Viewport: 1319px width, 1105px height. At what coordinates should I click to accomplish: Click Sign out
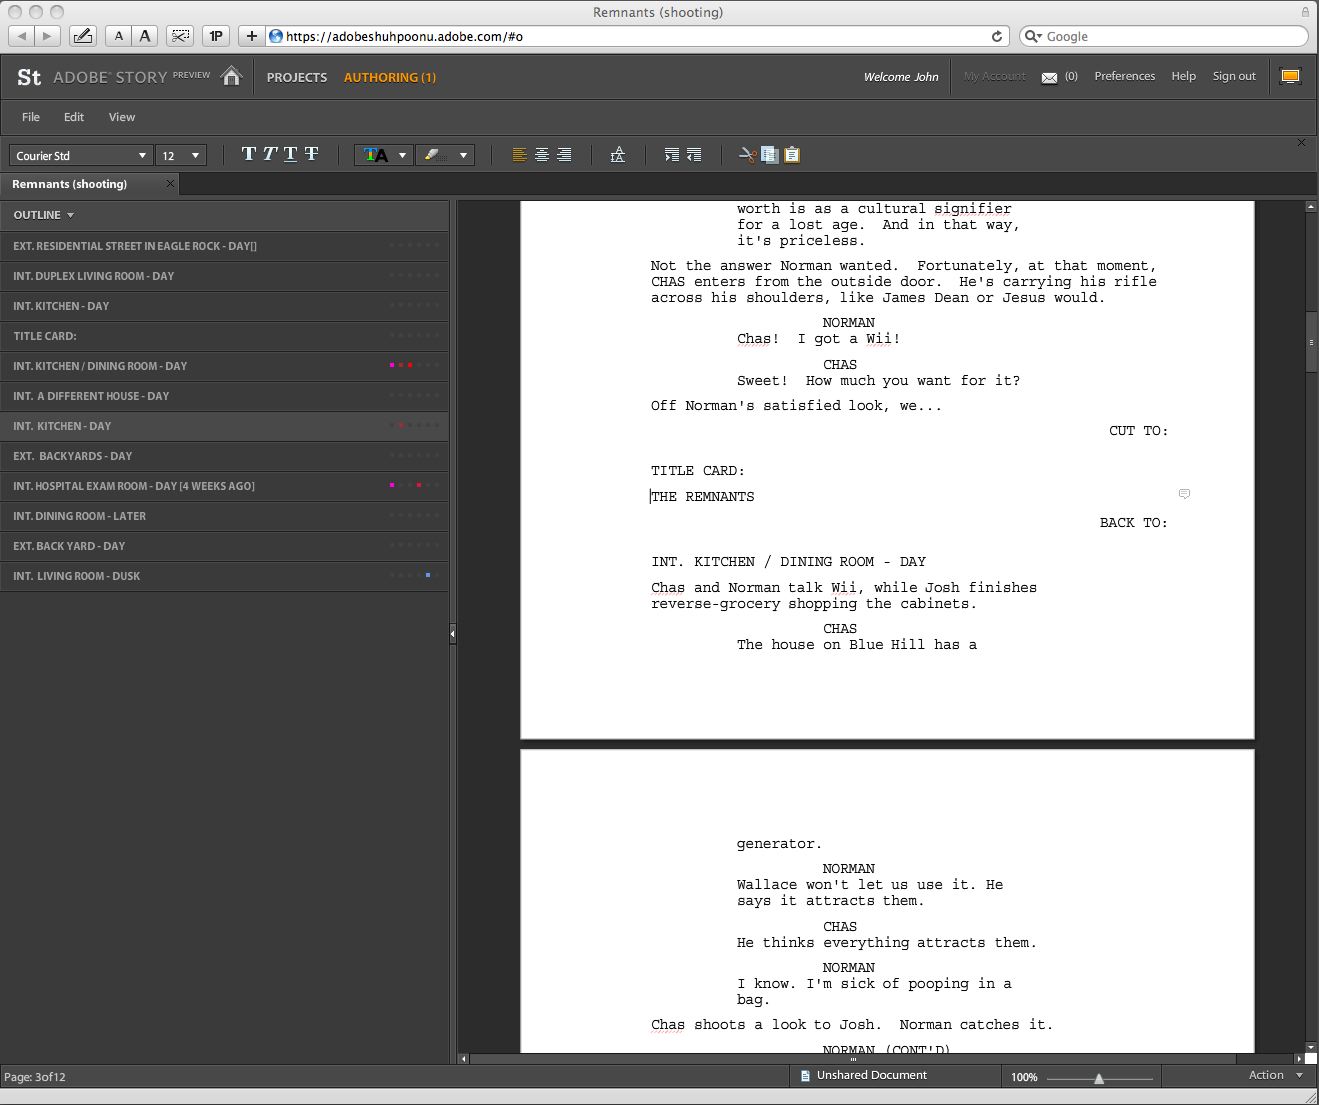tap(1234, 76)
